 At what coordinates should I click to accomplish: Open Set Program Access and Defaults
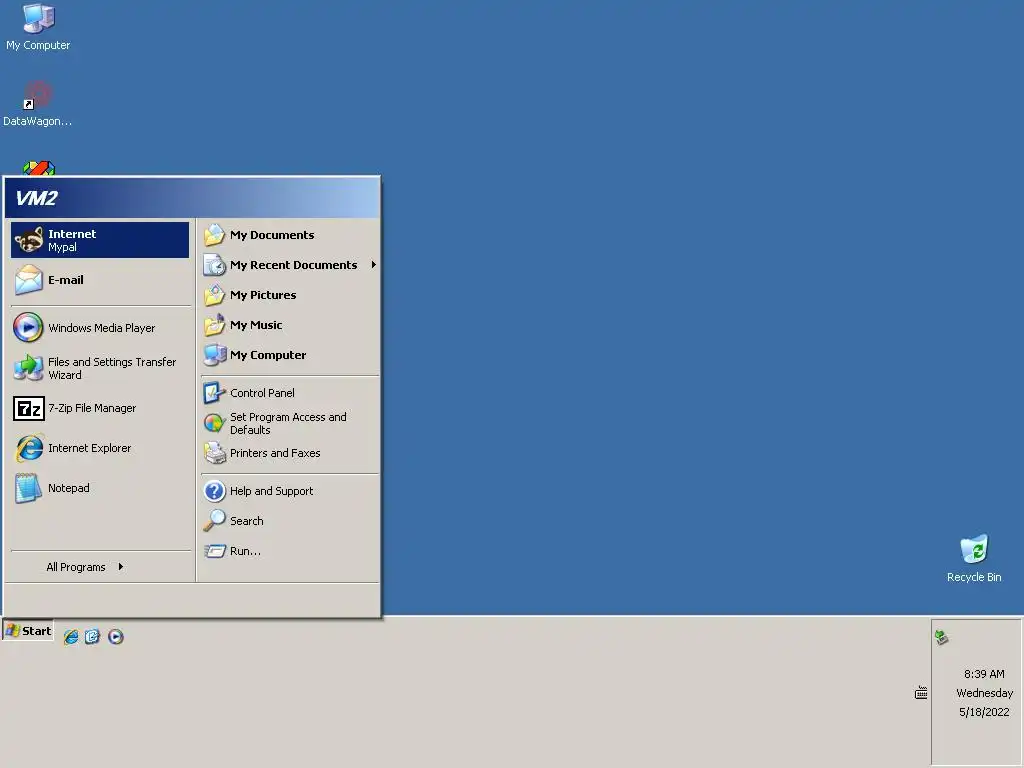(x=289, y=423)
